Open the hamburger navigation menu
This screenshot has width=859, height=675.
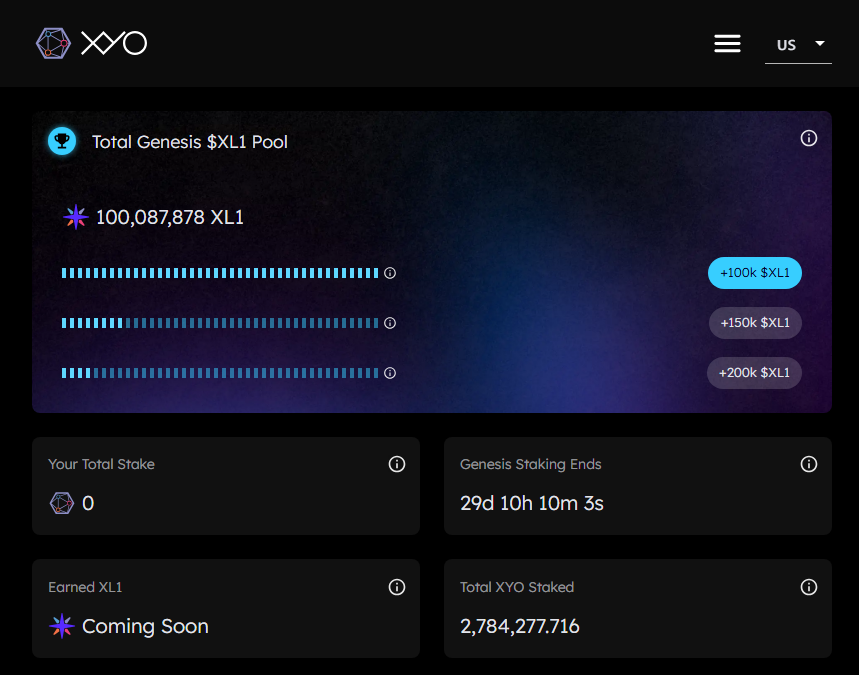(727, 43)
